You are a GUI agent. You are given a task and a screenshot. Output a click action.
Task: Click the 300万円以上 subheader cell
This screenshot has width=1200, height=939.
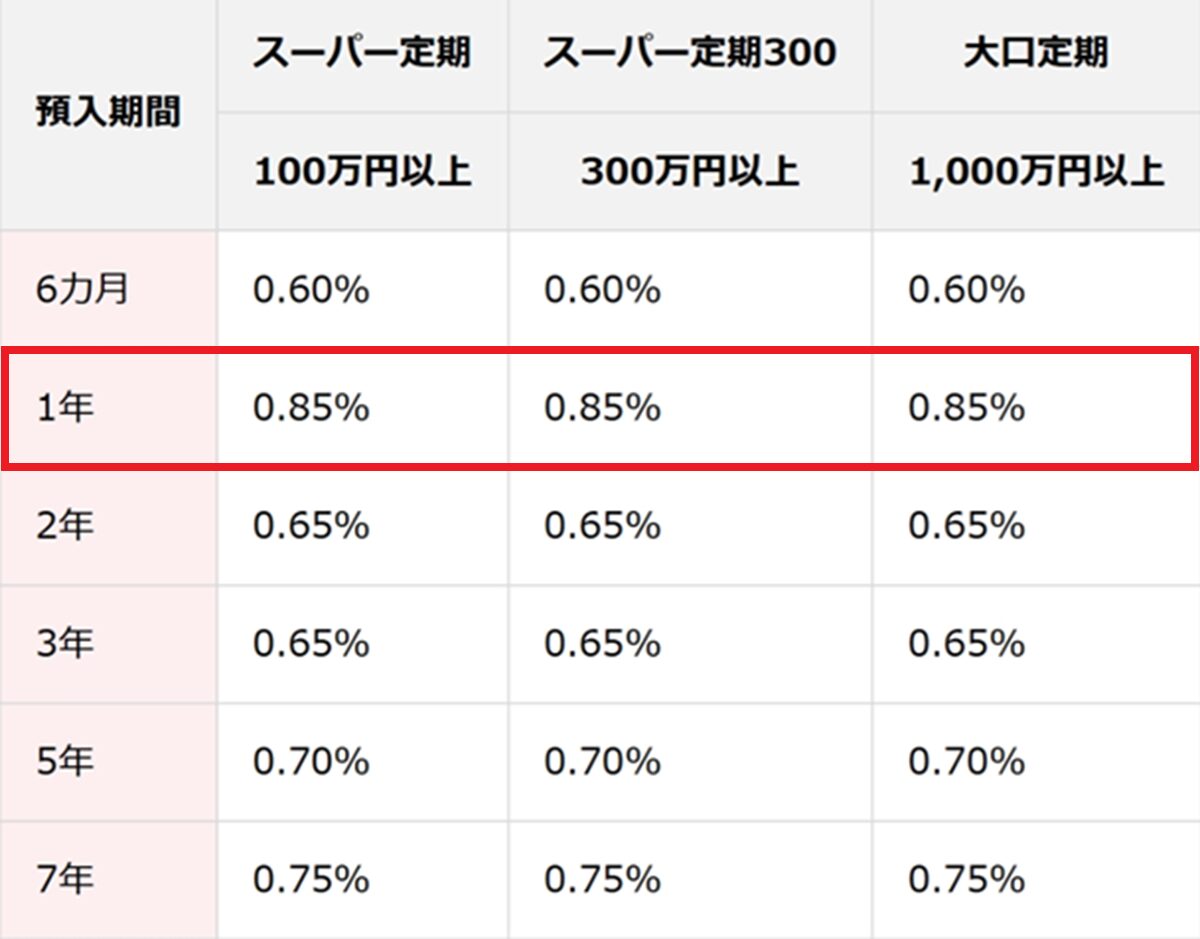click(x=690, y=172)
